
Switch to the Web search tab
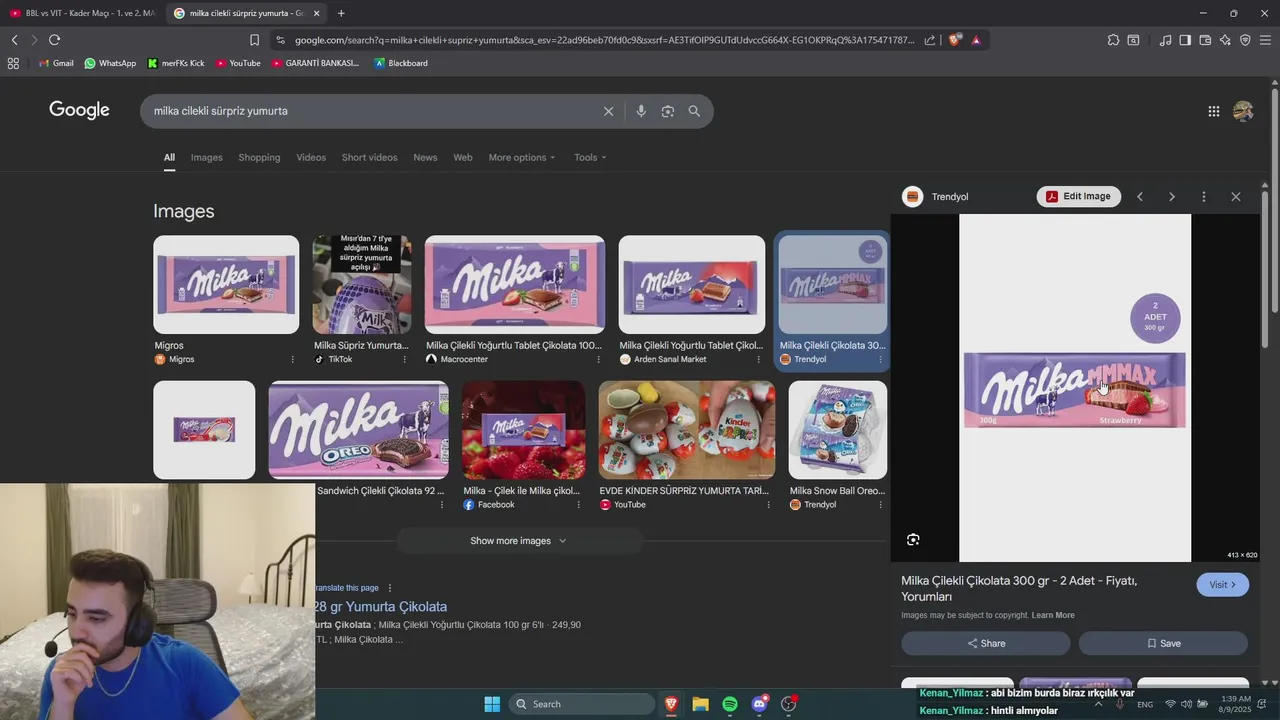[x=463, y=157]
